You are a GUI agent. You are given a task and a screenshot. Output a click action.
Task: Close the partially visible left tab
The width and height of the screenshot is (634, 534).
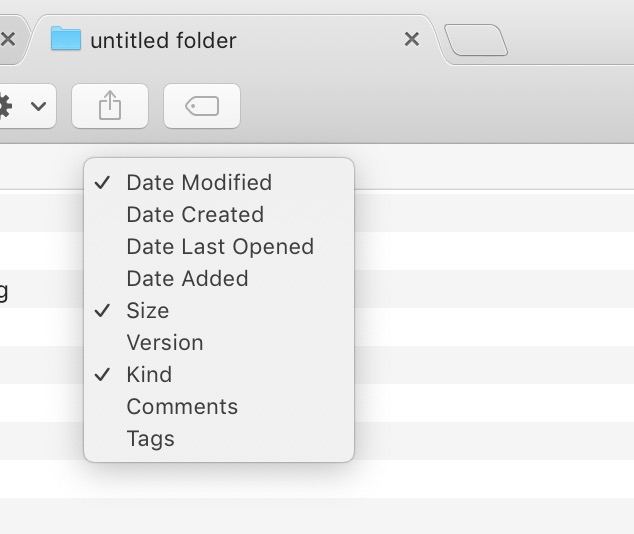8,40
